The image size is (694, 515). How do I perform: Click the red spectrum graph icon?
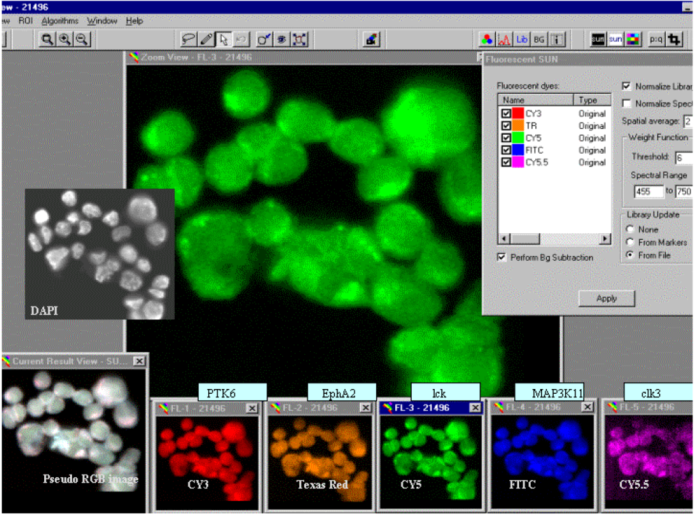(504, 39)
